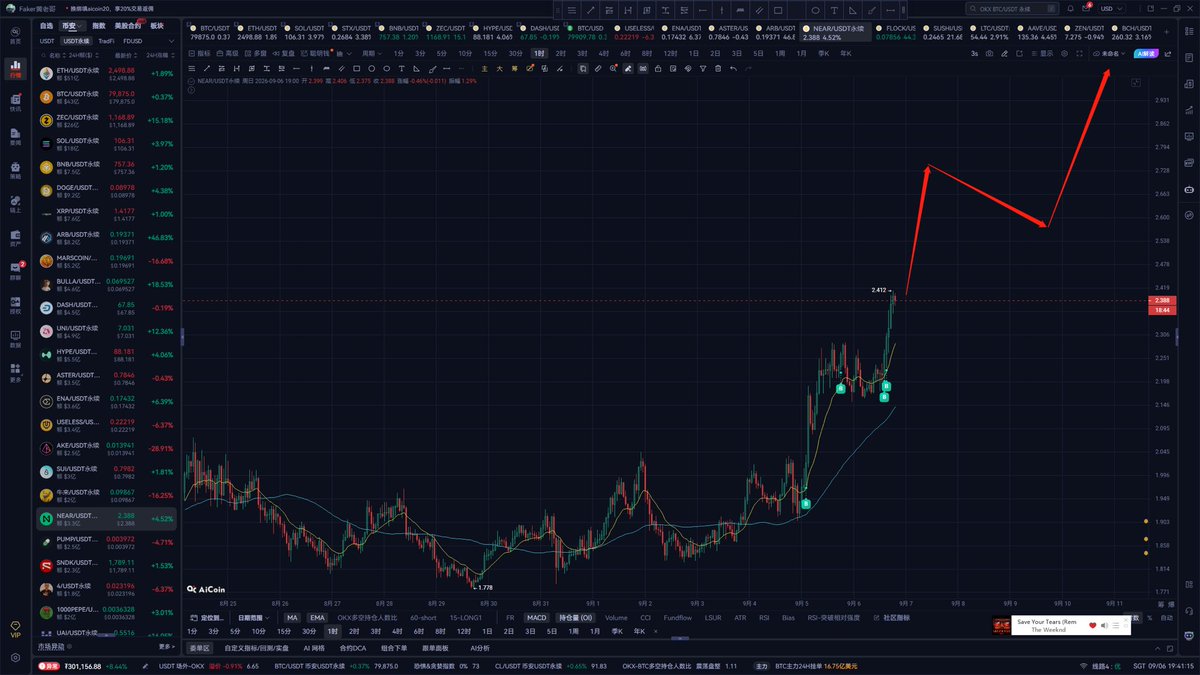Select the 4时 timeframe in top bar
The image size is (1200, 675).
pos(603,53)
